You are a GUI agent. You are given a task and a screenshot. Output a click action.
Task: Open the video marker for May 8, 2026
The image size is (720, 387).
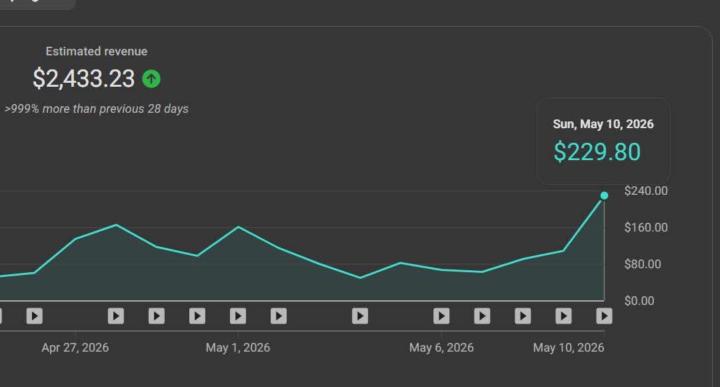coord(523,316)
